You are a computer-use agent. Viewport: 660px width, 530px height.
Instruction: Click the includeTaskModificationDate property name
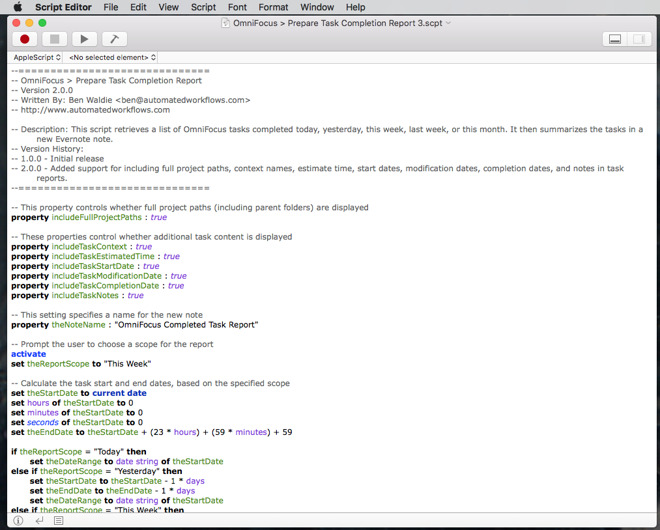[106, 276]
